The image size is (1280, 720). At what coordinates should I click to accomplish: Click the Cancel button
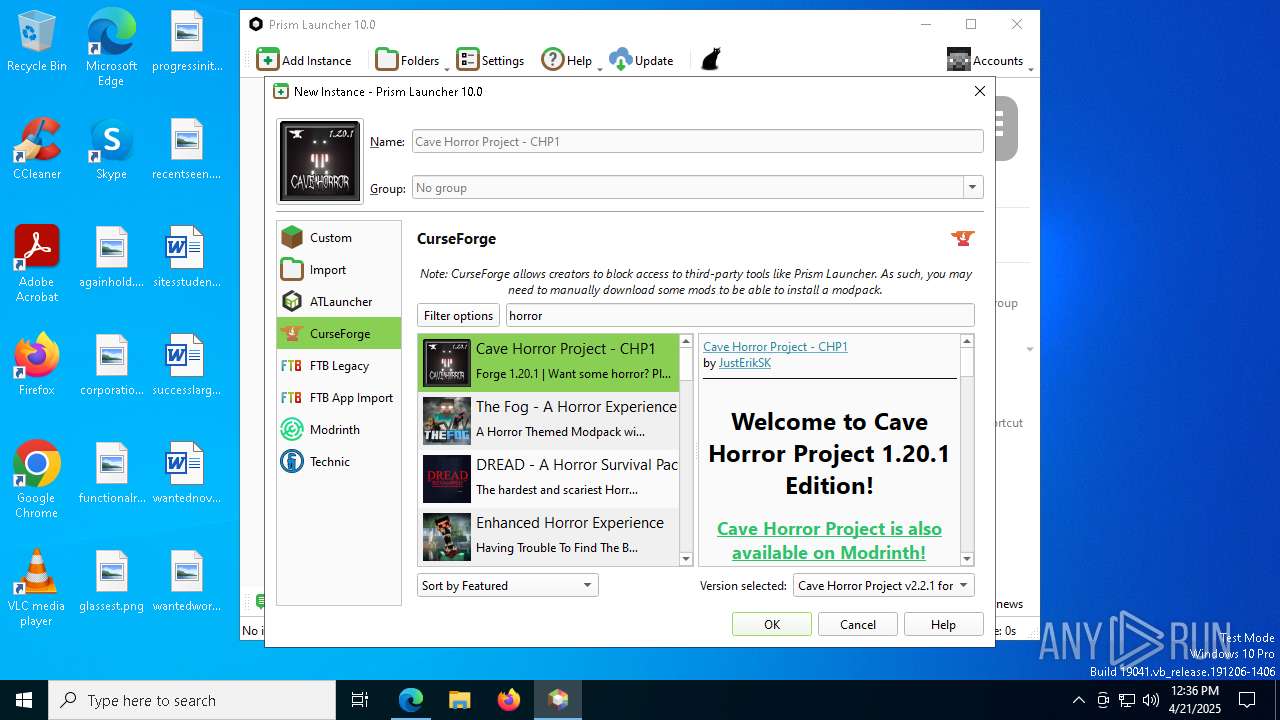pyautogui.click(x=858, y=624)
